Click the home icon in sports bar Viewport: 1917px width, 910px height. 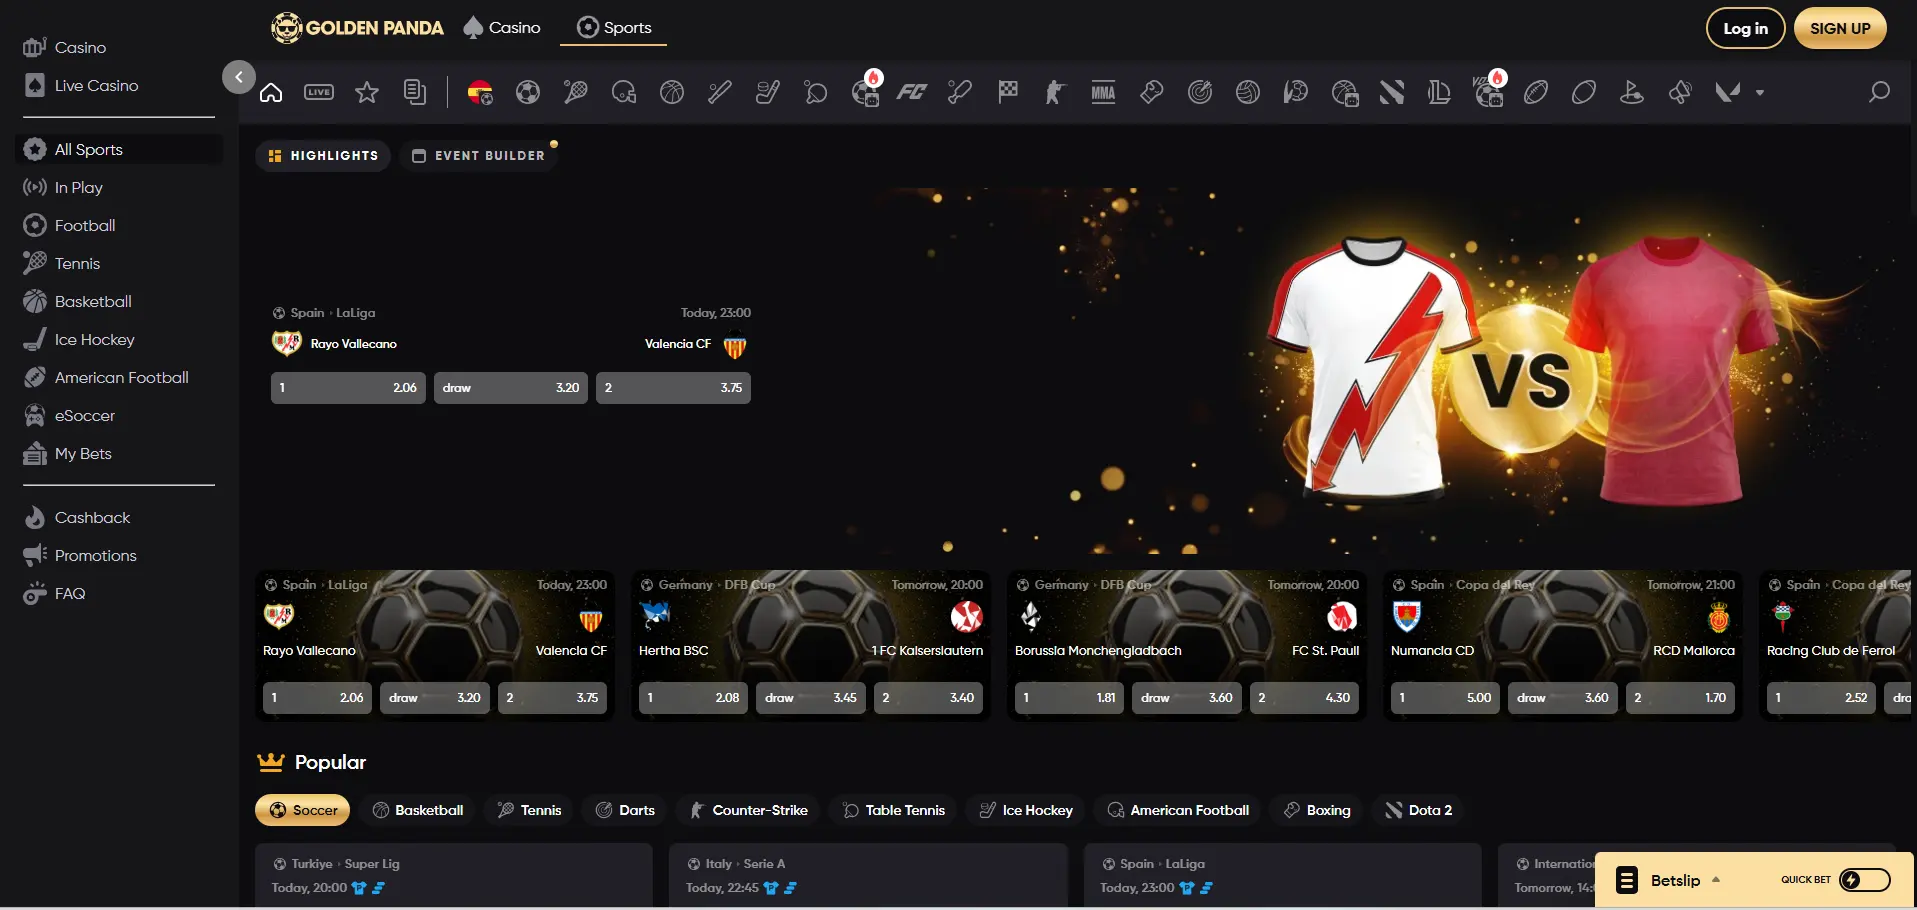[271, 92]
